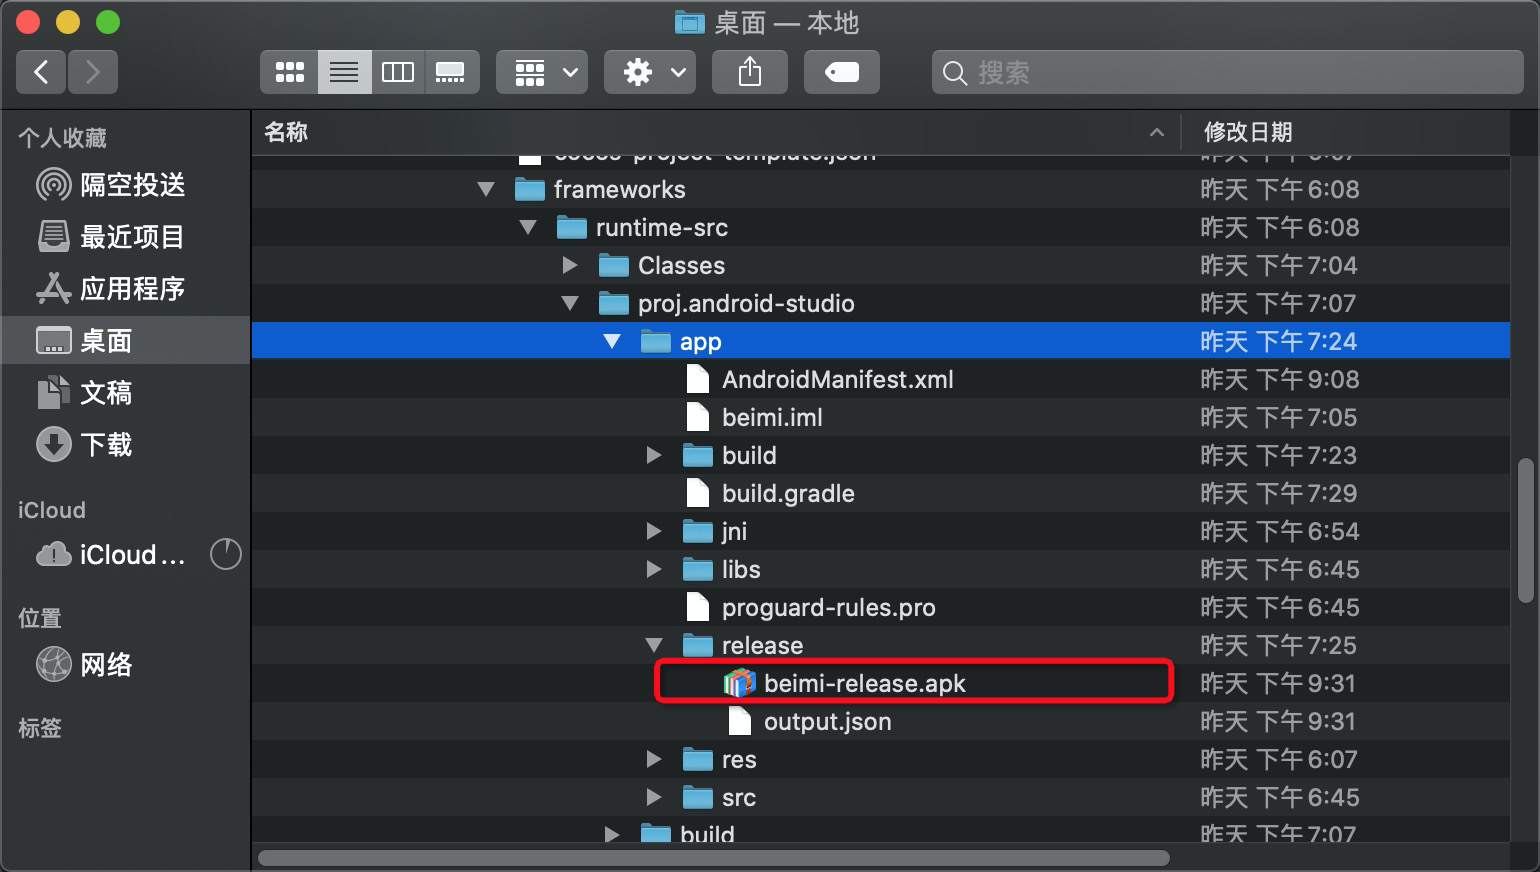Sort files by 修改日期 column
Viewport: 1540px width, 872px height.
tap(1247, 132)
